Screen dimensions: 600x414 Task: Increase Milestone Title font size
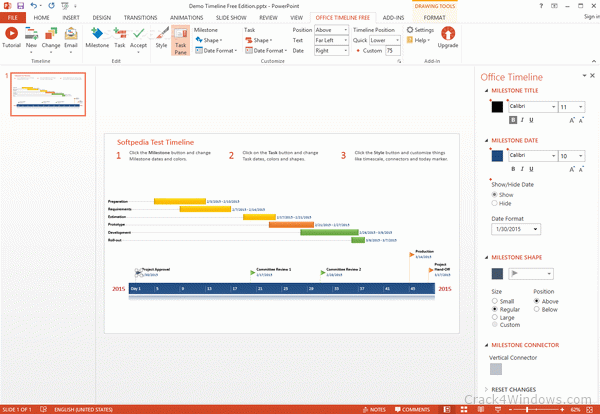pyautogui.click(x=572, y=120)
